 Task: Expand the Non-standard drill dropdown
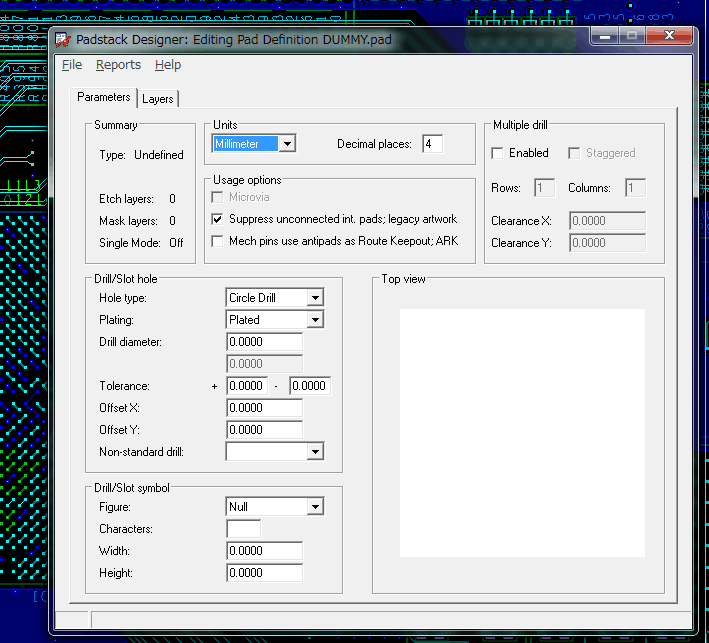[x=315, y=452]
